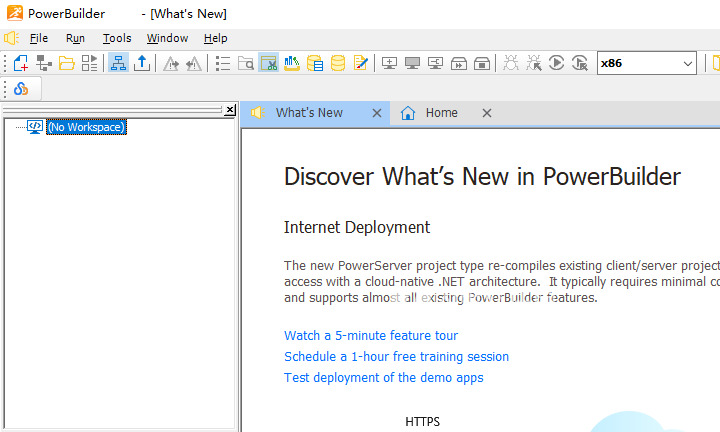
Task: Click the Select and Debug bug-arrow icon
Action: [534, 63]
